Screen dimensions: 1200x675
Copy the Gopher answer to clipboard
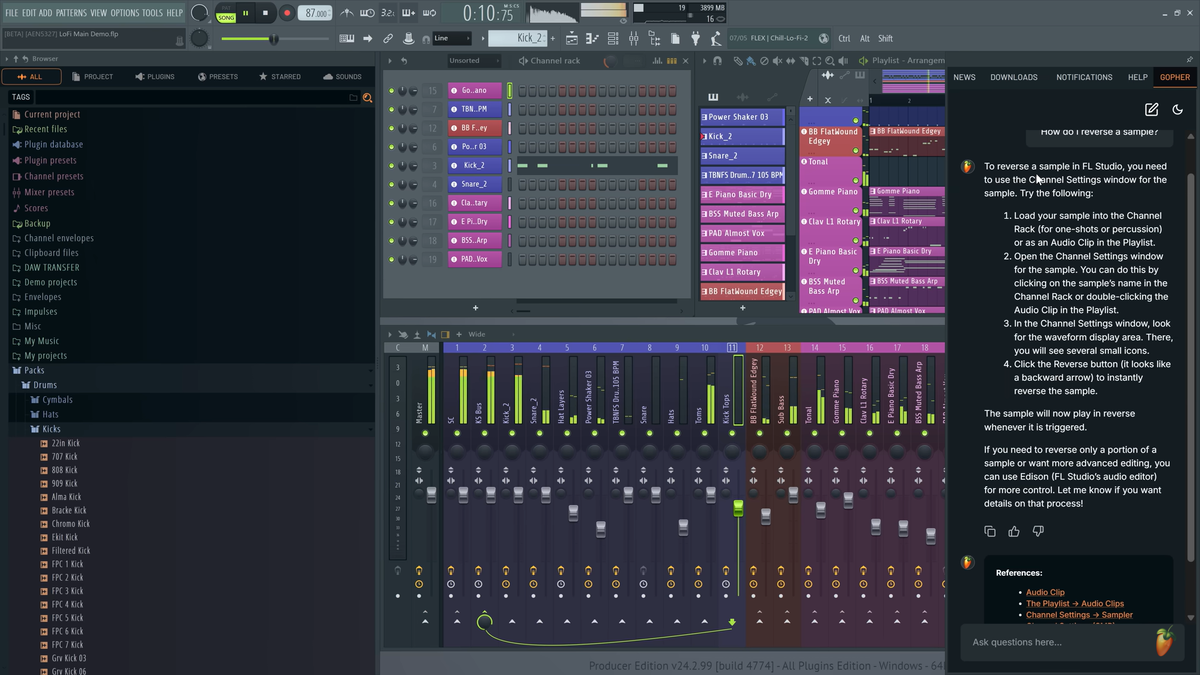[x=990, y=531]
